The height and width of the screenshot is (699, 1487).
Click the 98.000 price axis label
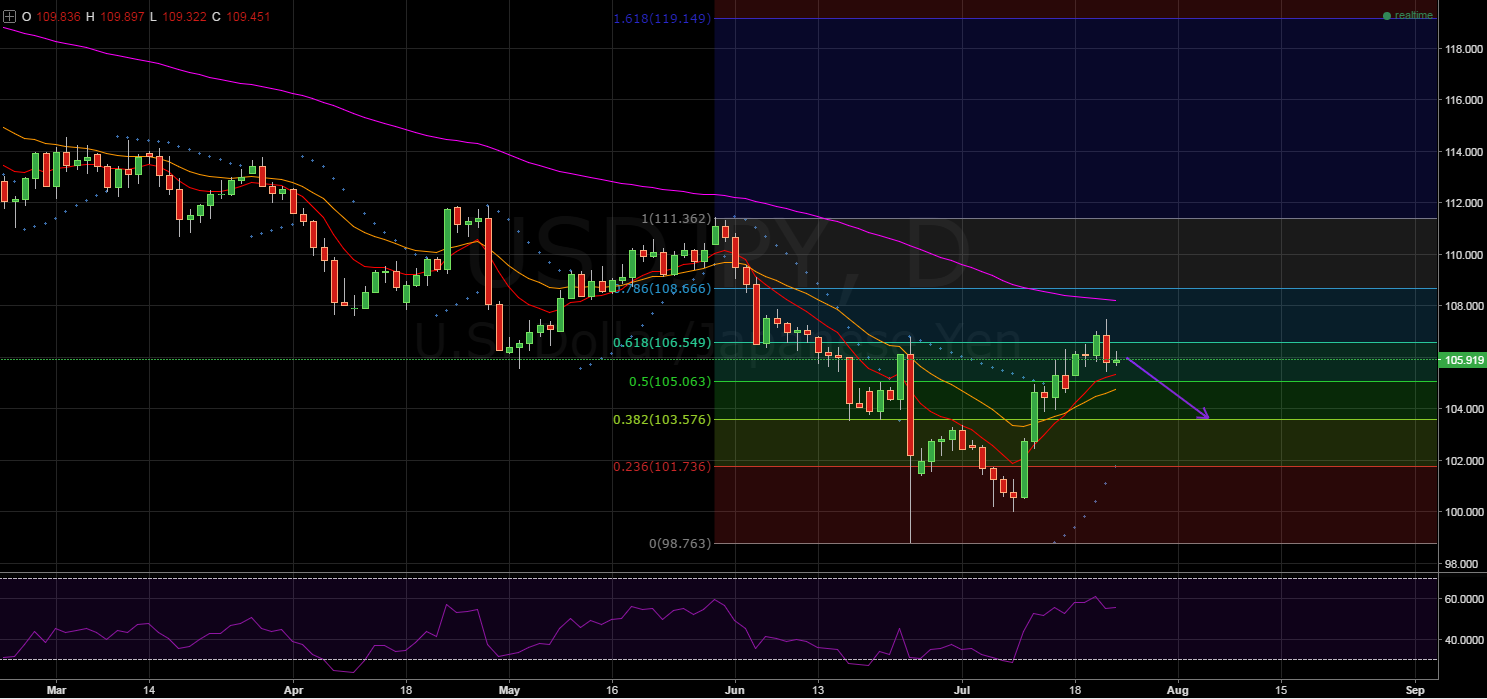(1461, 564)
